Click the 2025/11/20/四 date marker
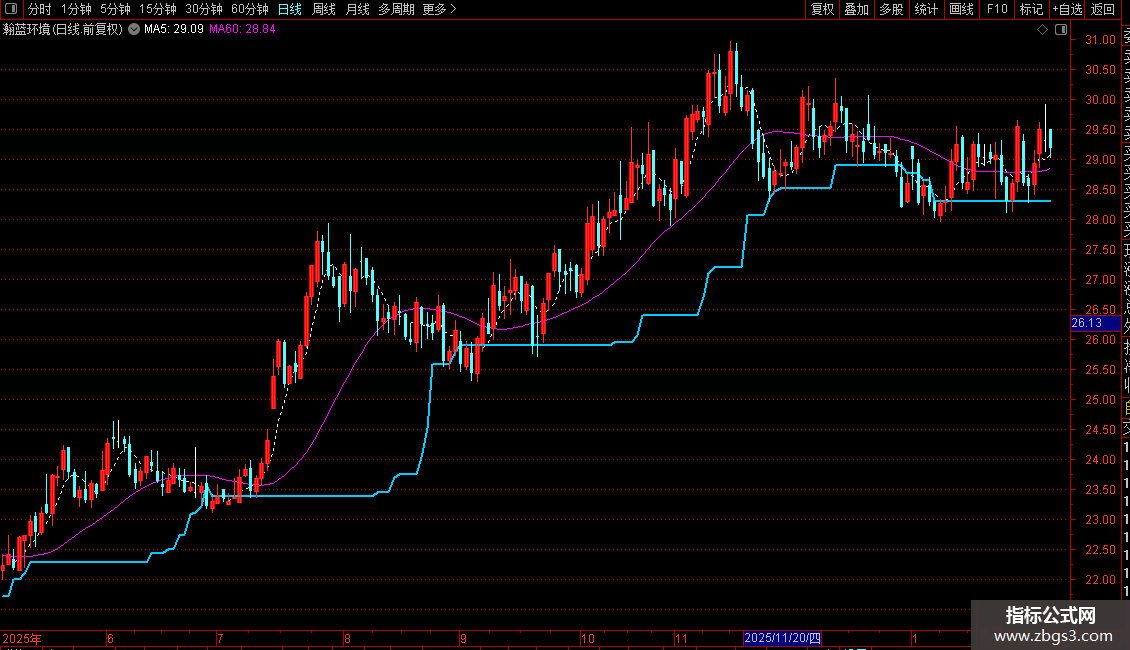The height and width of the screenshot is (650, 1130). 783,638
